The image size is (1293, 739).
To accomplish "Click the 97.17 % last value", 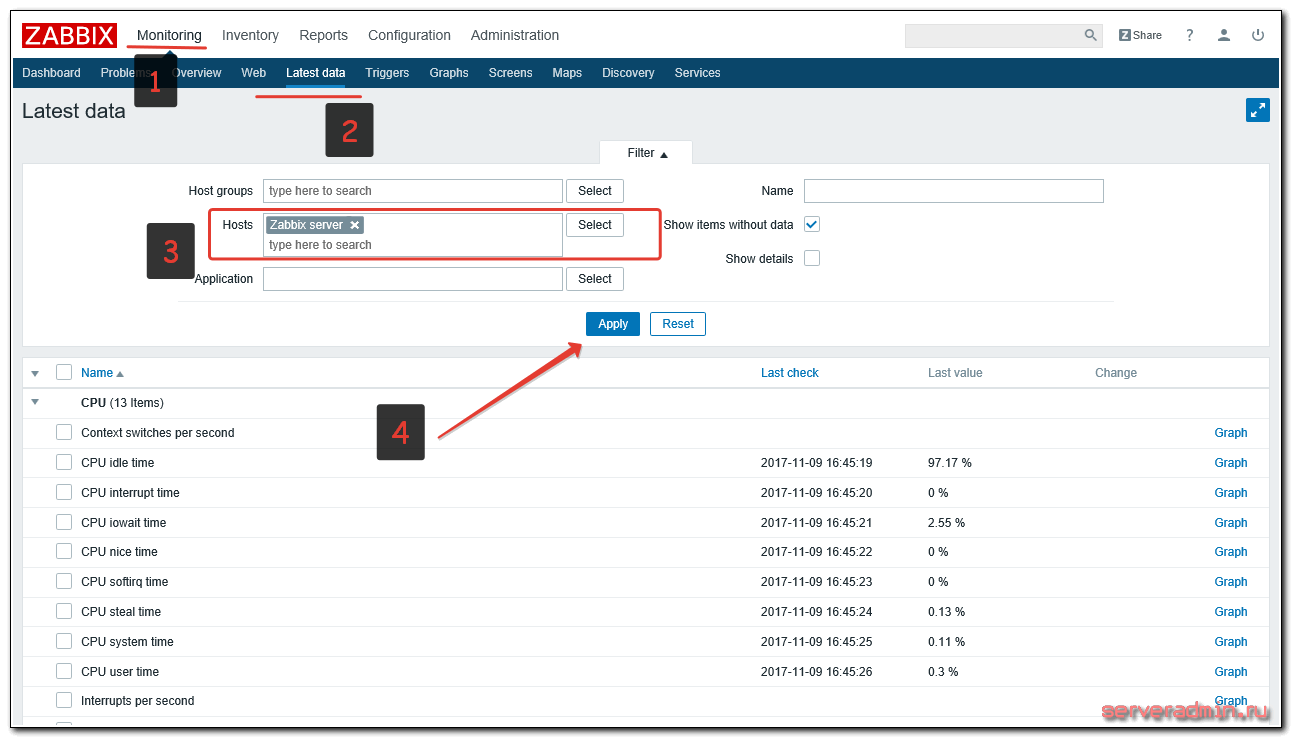I will 950,463.
